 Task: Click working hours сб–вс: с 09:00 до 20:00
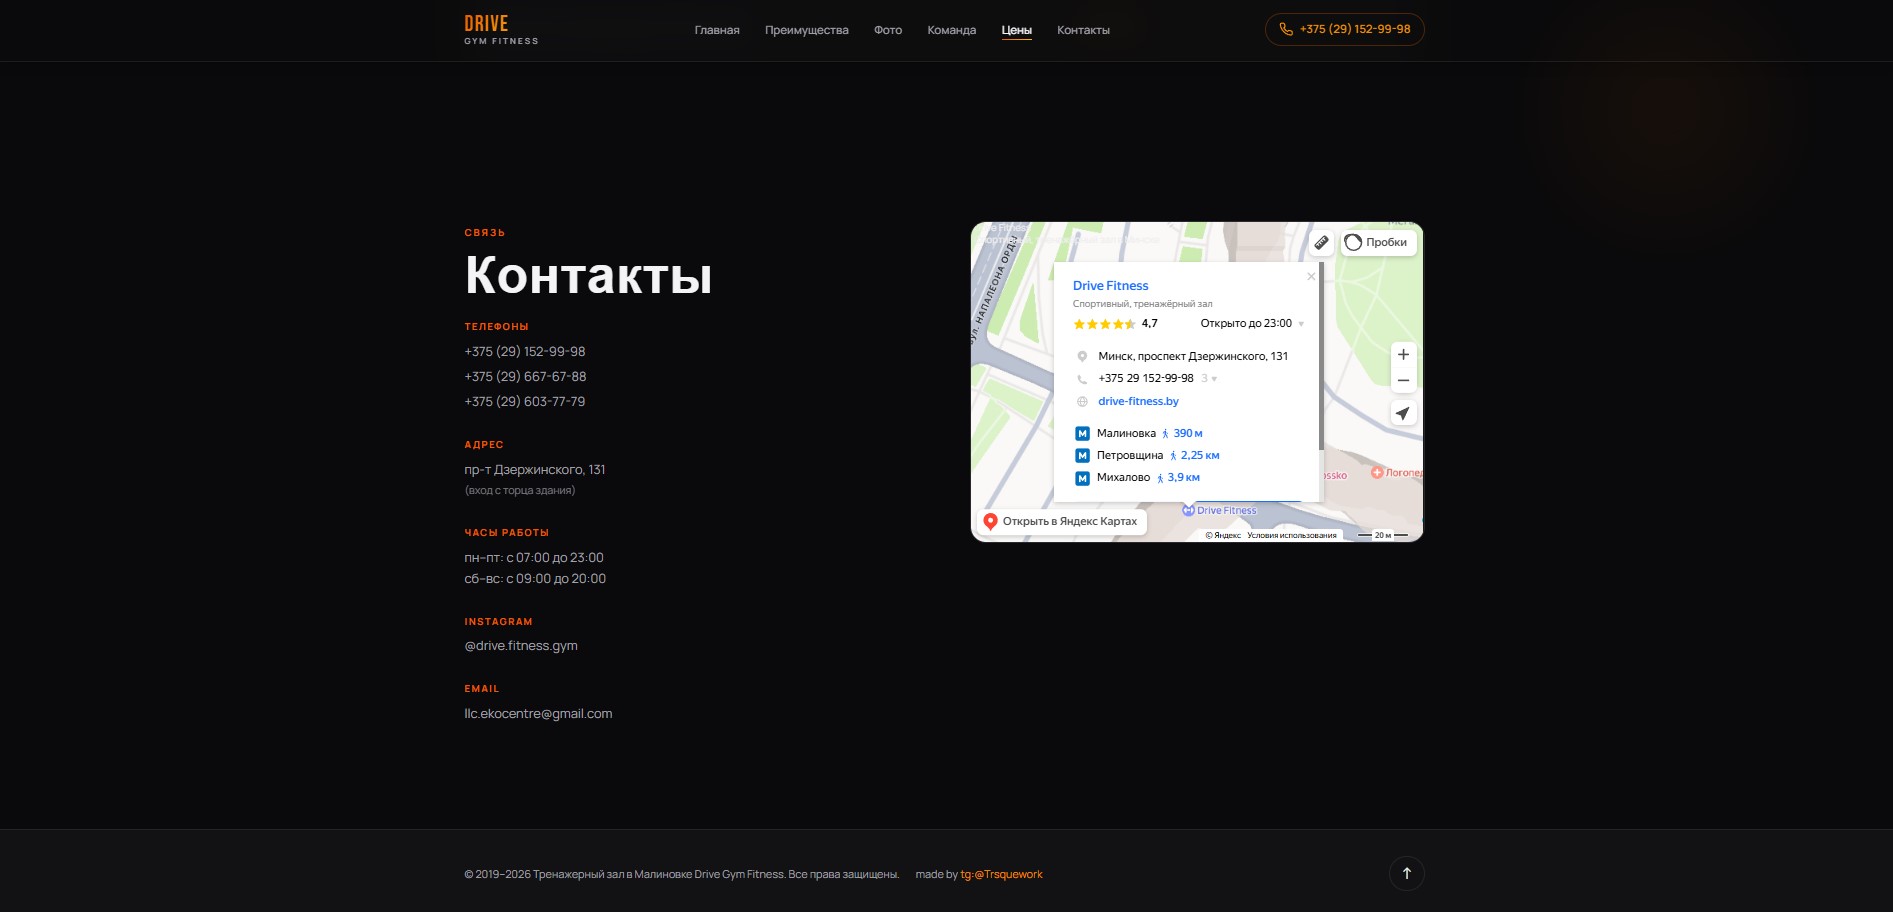point(535,579)
